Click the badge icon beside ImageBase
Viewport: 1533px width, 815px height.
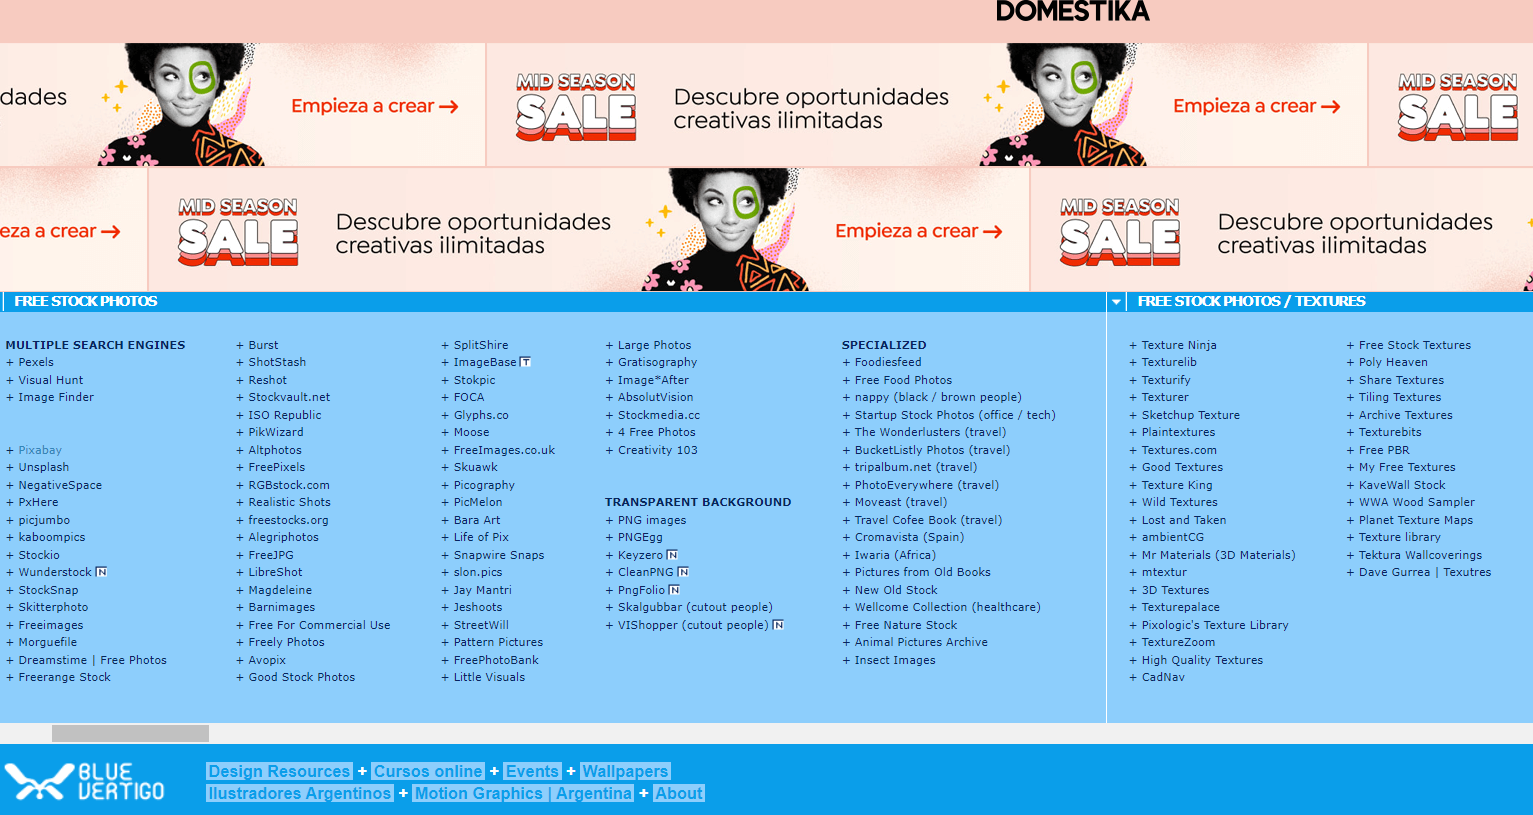(x=526, y=362)
